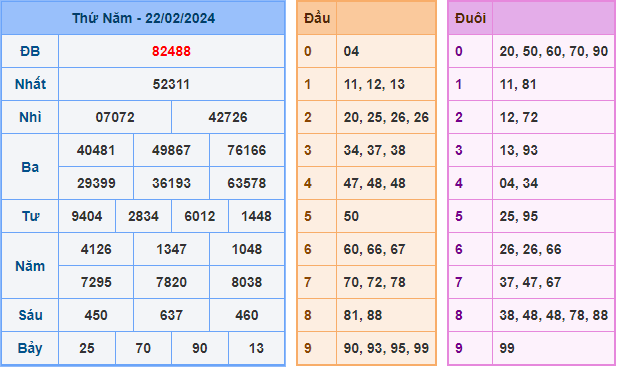
Task: Click the 'Nhất' prize row label
Action: tap(30, 84)
